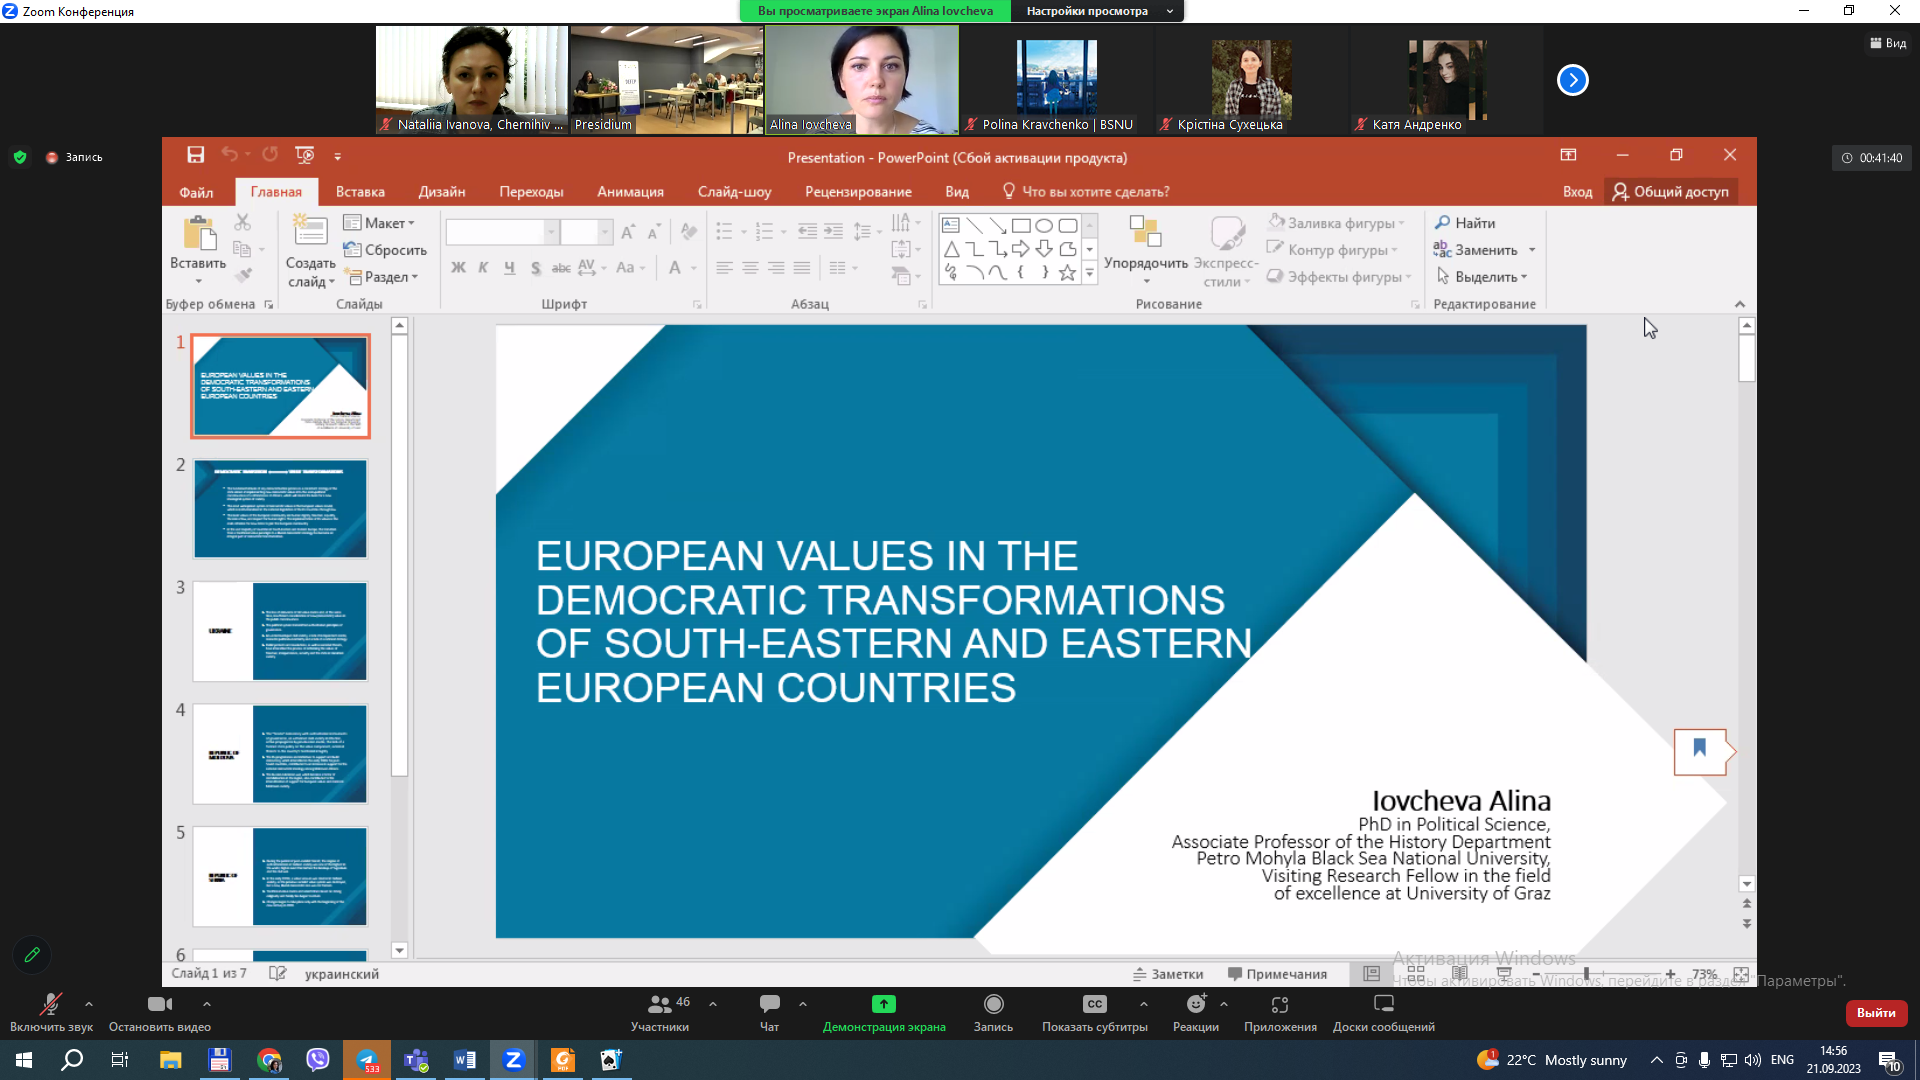This screenshot has width=1920, height=1080.
Task: Click the Zoom Record circle icon
Action: (x=993, y=1004)
